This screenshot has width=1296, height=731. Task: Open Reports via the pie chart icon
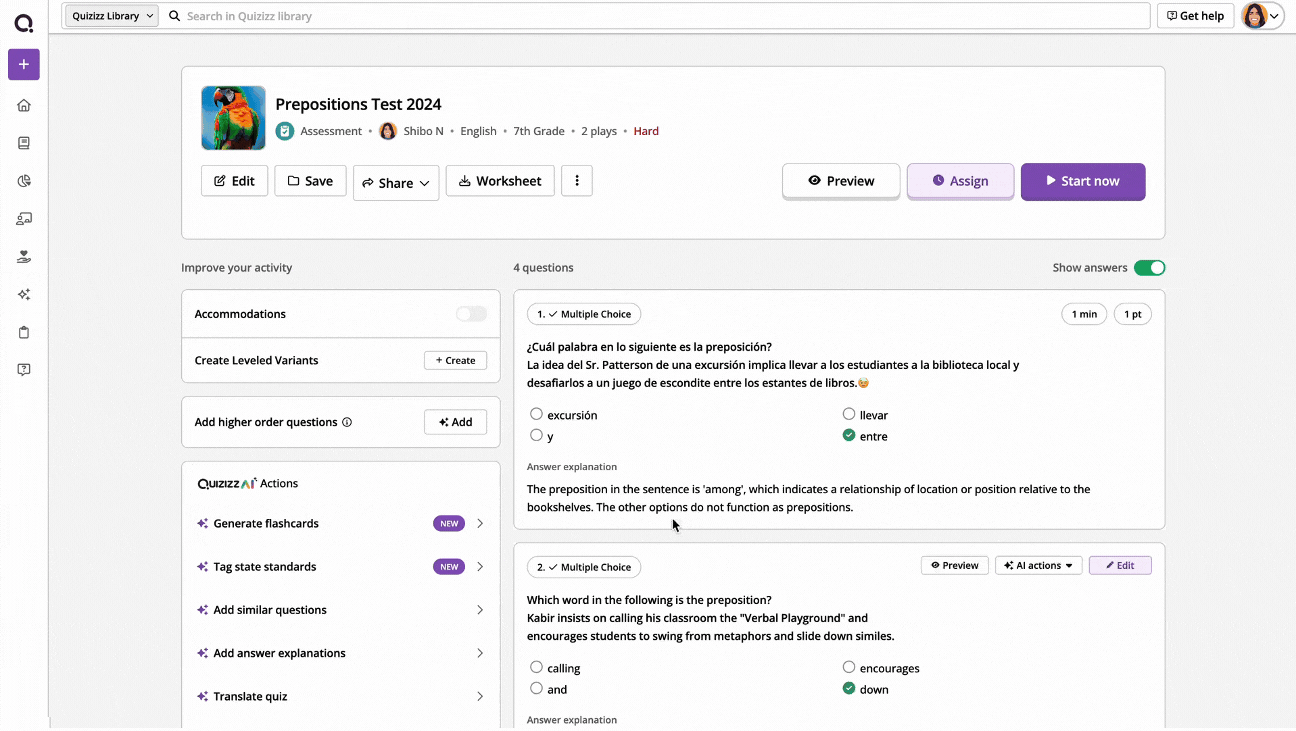(x=24, y=180)
